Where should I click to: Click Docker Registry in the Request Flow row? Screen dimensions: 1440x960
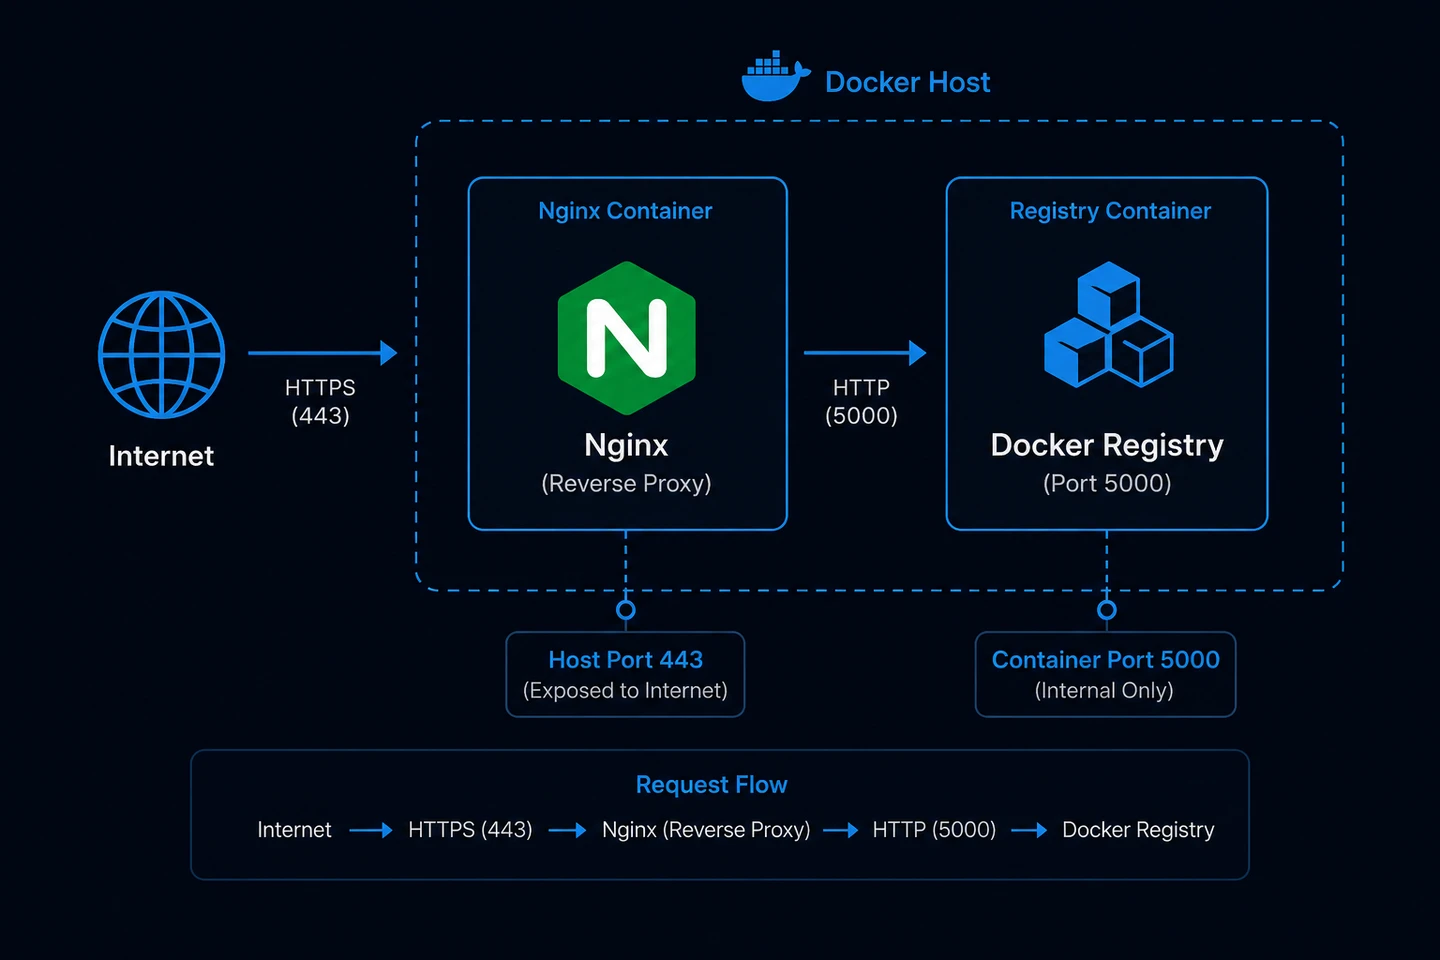(x=1138, y=830)
